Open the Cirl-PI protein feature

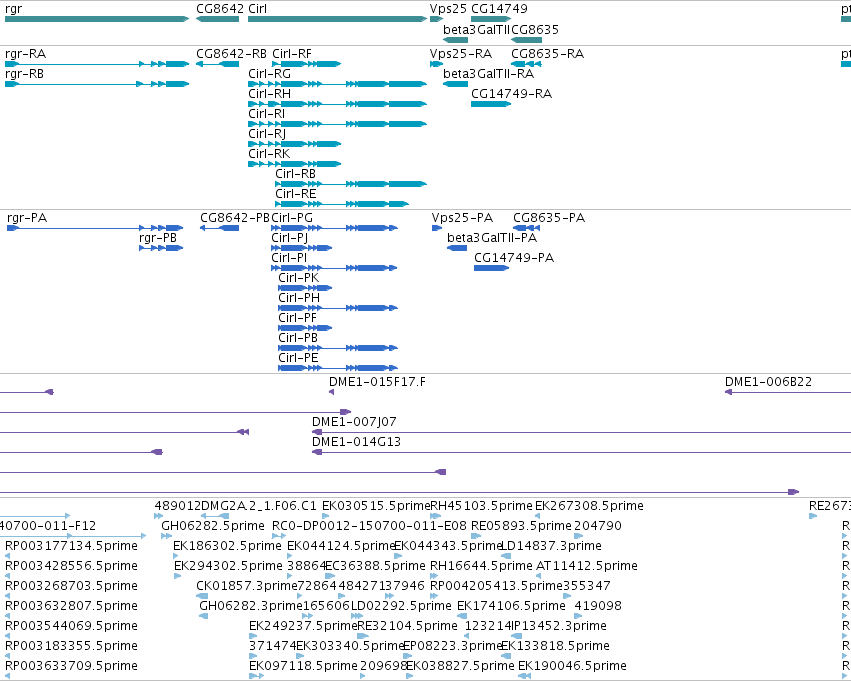point(334,268)
